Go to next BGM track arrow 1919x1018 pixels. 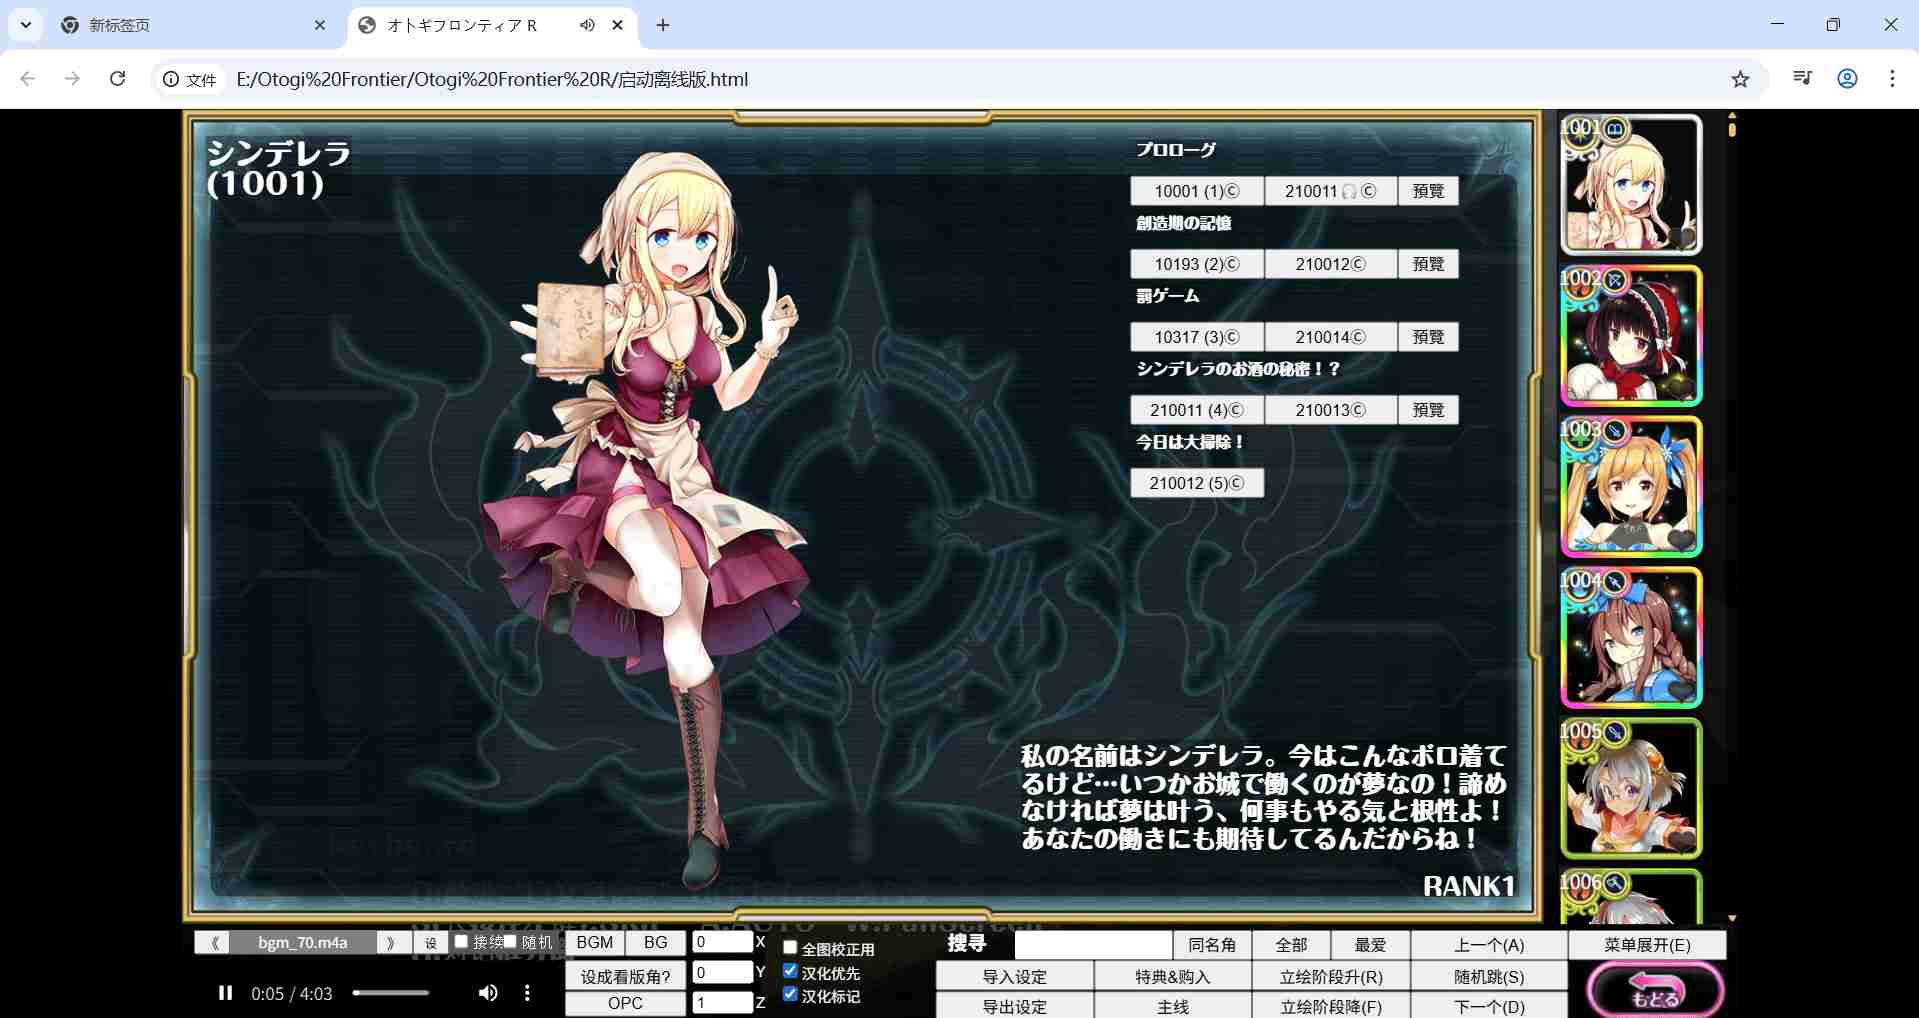392,942
